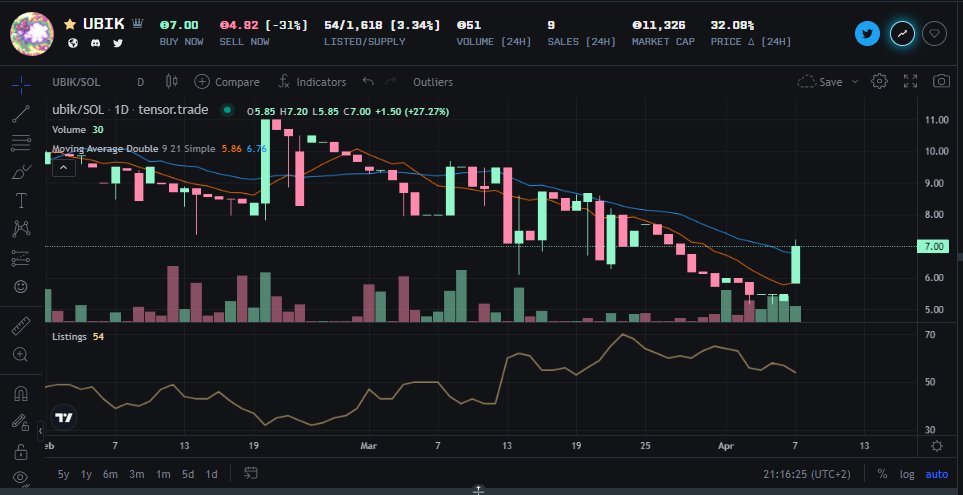The width and height of the screenshot is (963, 495).
Task: Set time range to 1d
Action: [x=211, y=474]
